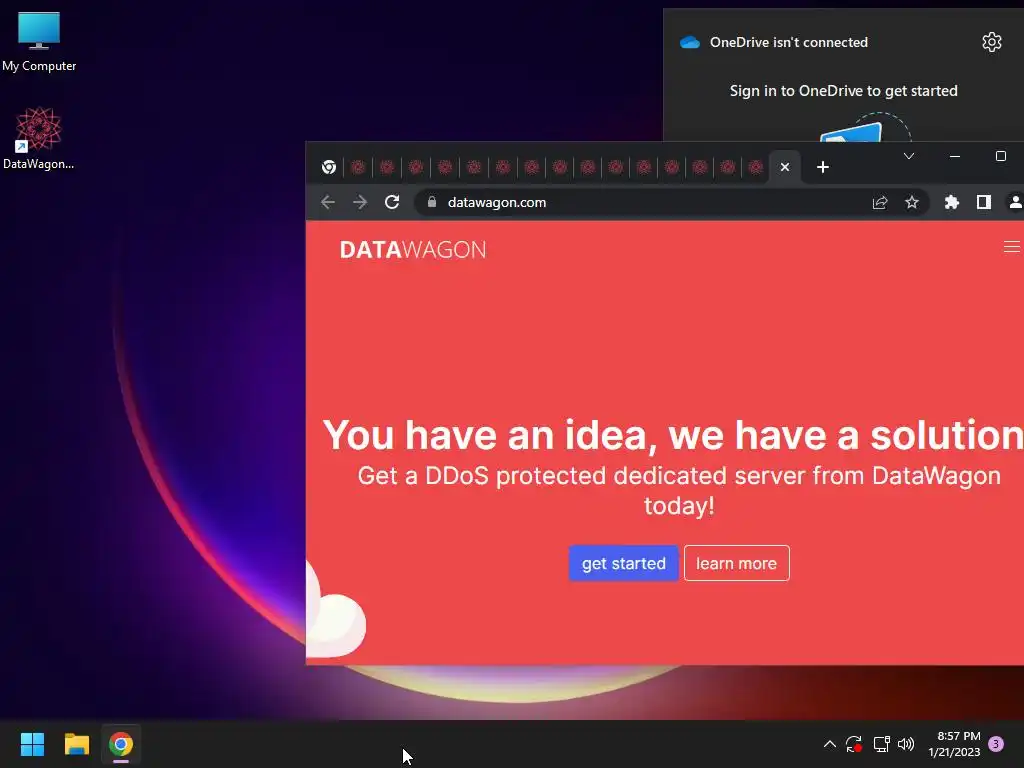
Task: Click the sync status tray icon
Action: click(854, 744)
